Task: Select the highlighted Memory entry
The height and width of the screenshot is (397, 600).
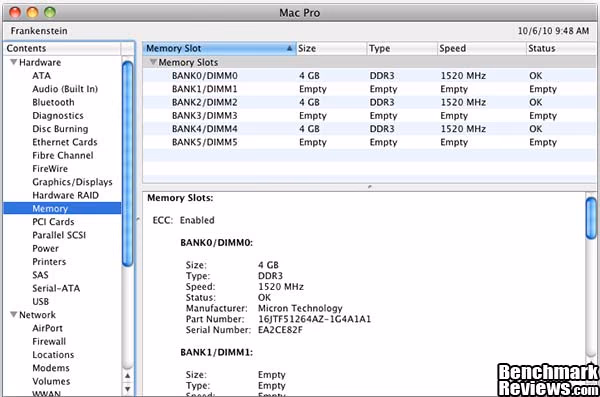Action: [x=62, y=209]
